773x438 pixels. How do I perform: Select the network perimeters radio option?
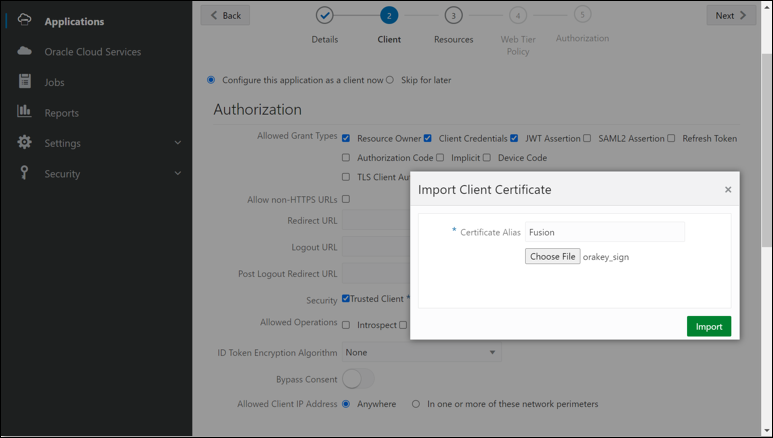point(416,404)
